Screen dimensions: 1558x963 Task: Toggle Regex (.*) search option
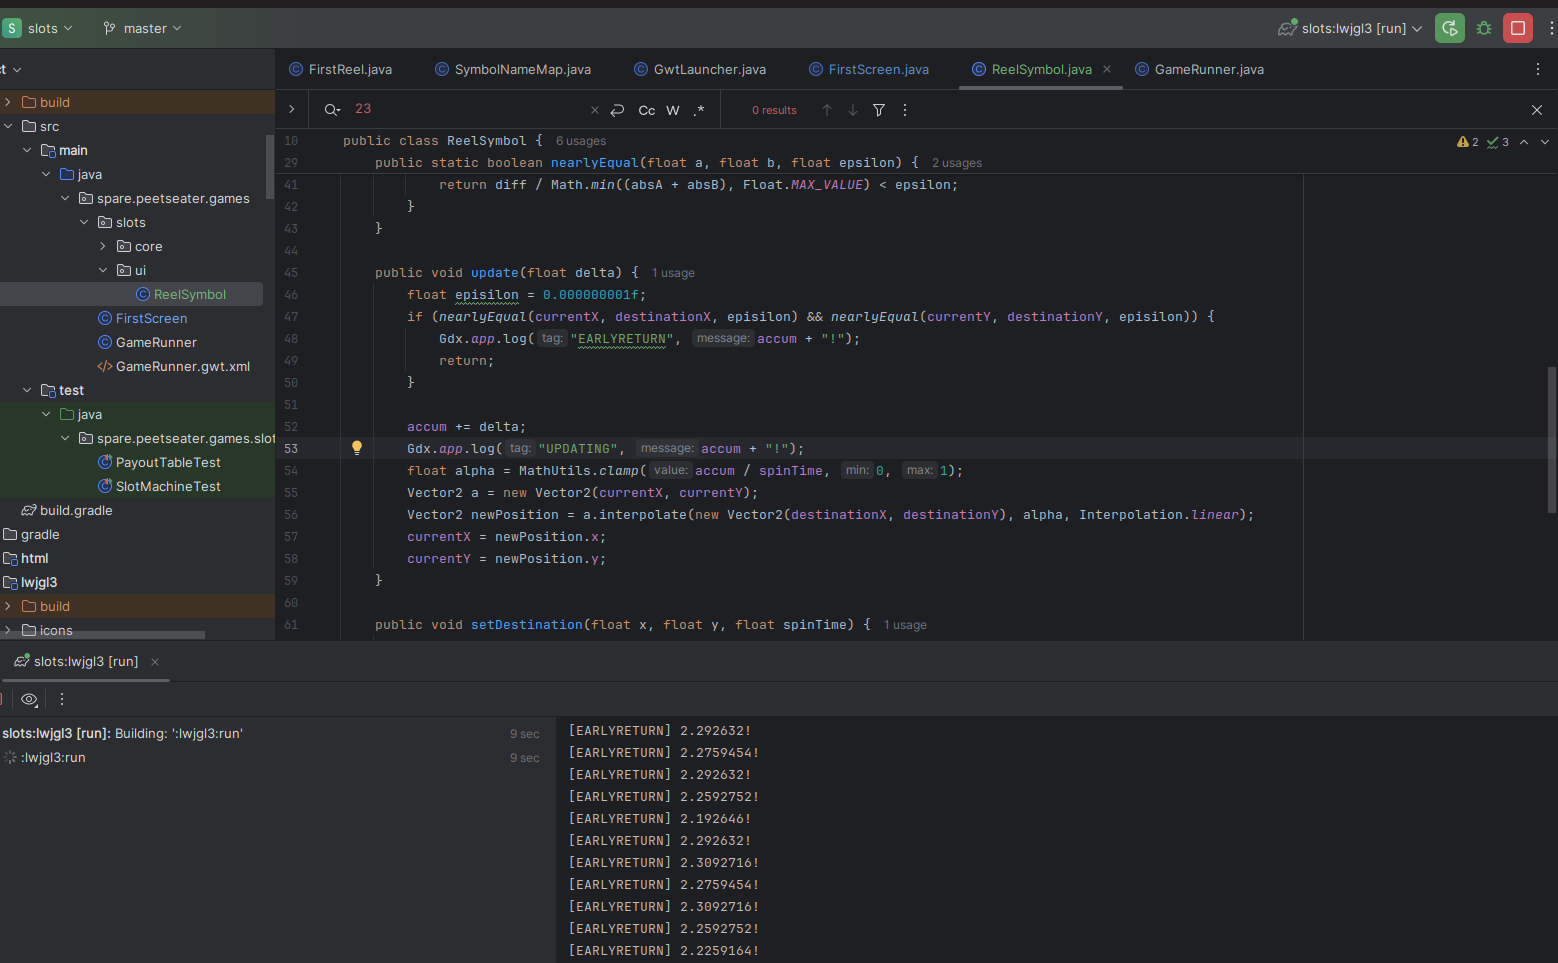699,110
